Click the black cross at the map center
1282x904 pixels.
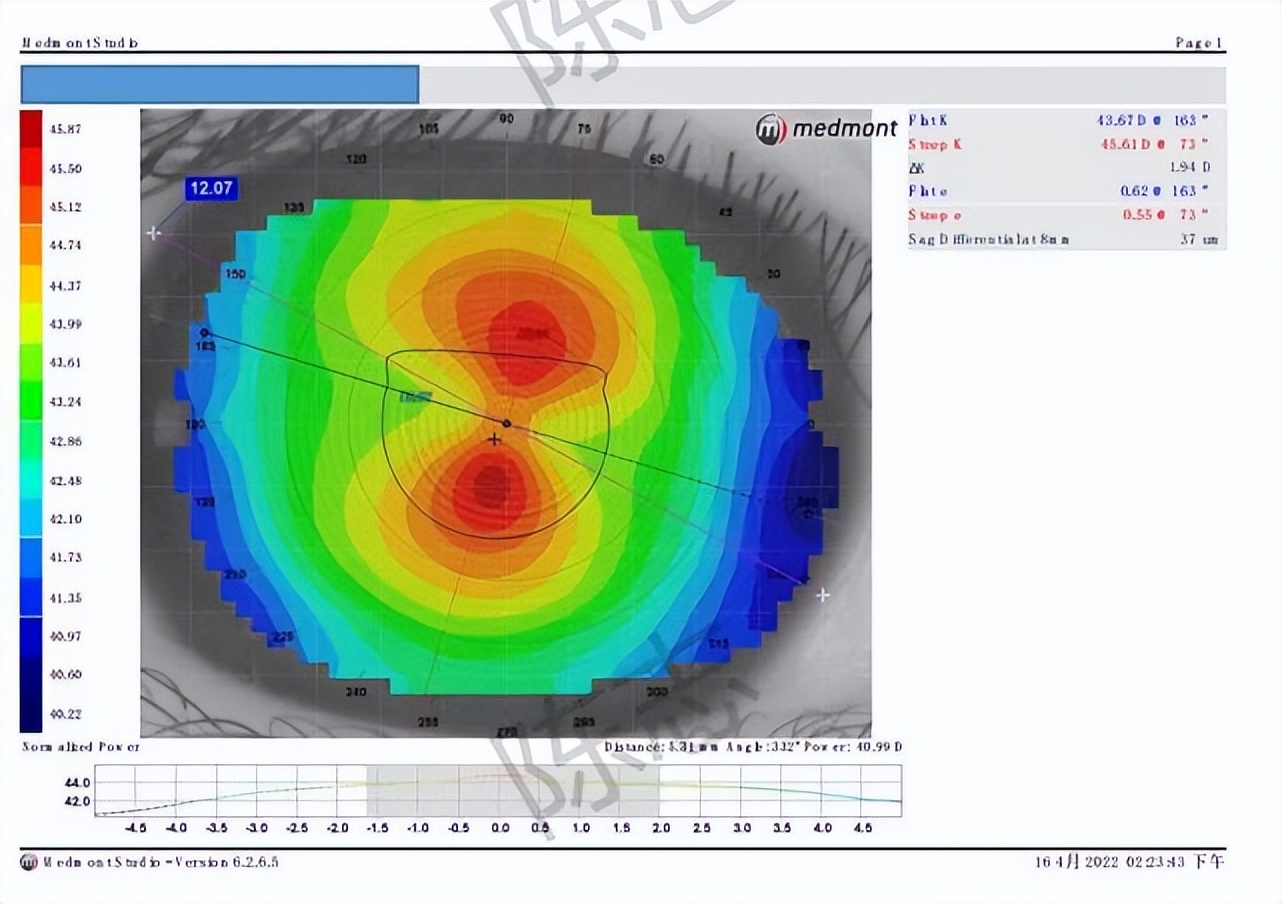(x=494, y=440)
